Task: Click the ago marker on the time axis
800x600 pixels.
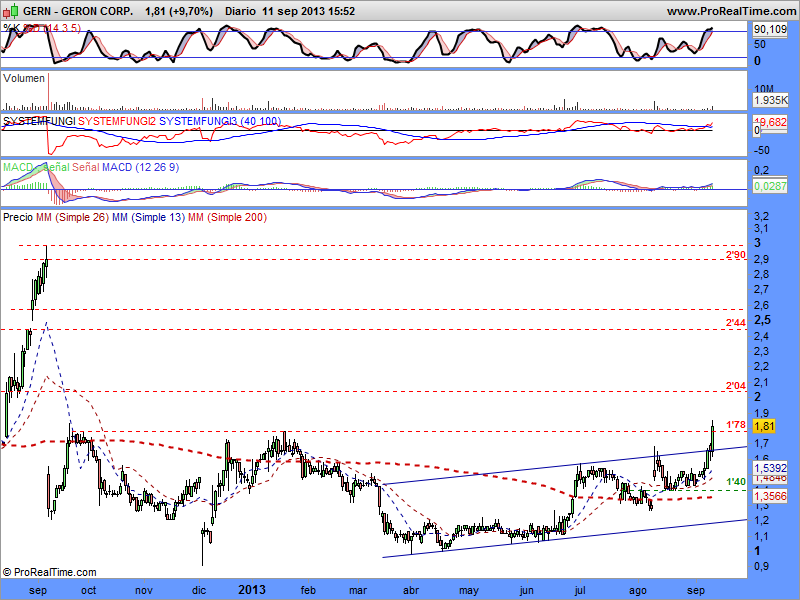Action: click(x=638, y=590)
